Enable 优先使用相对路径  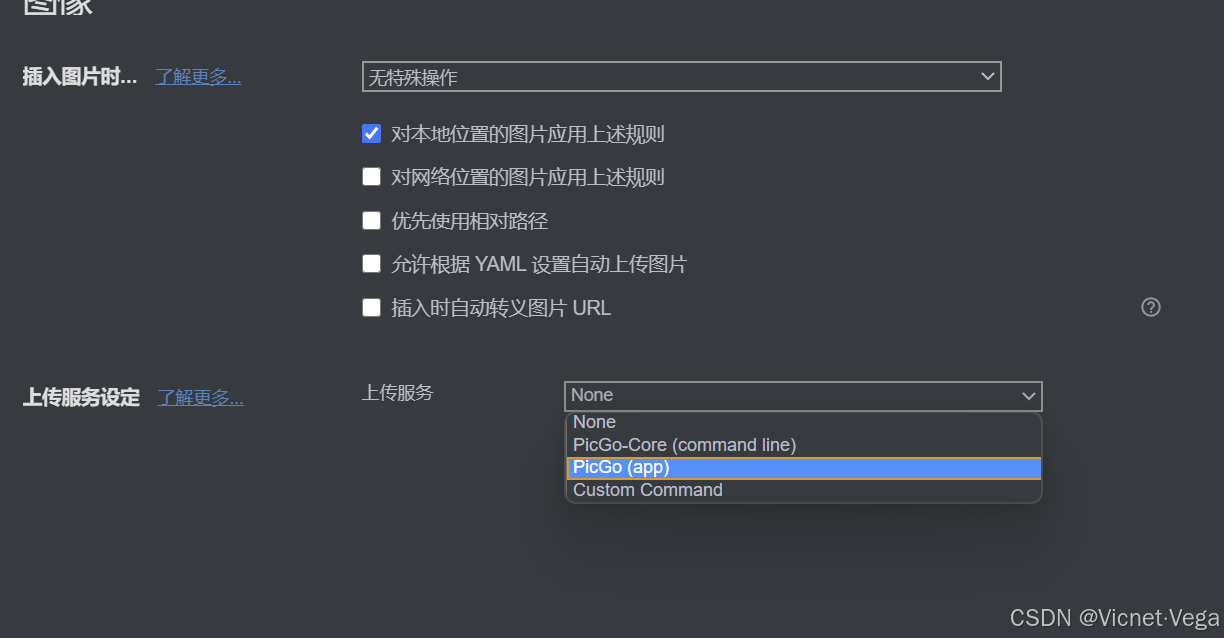coord(371,220)
